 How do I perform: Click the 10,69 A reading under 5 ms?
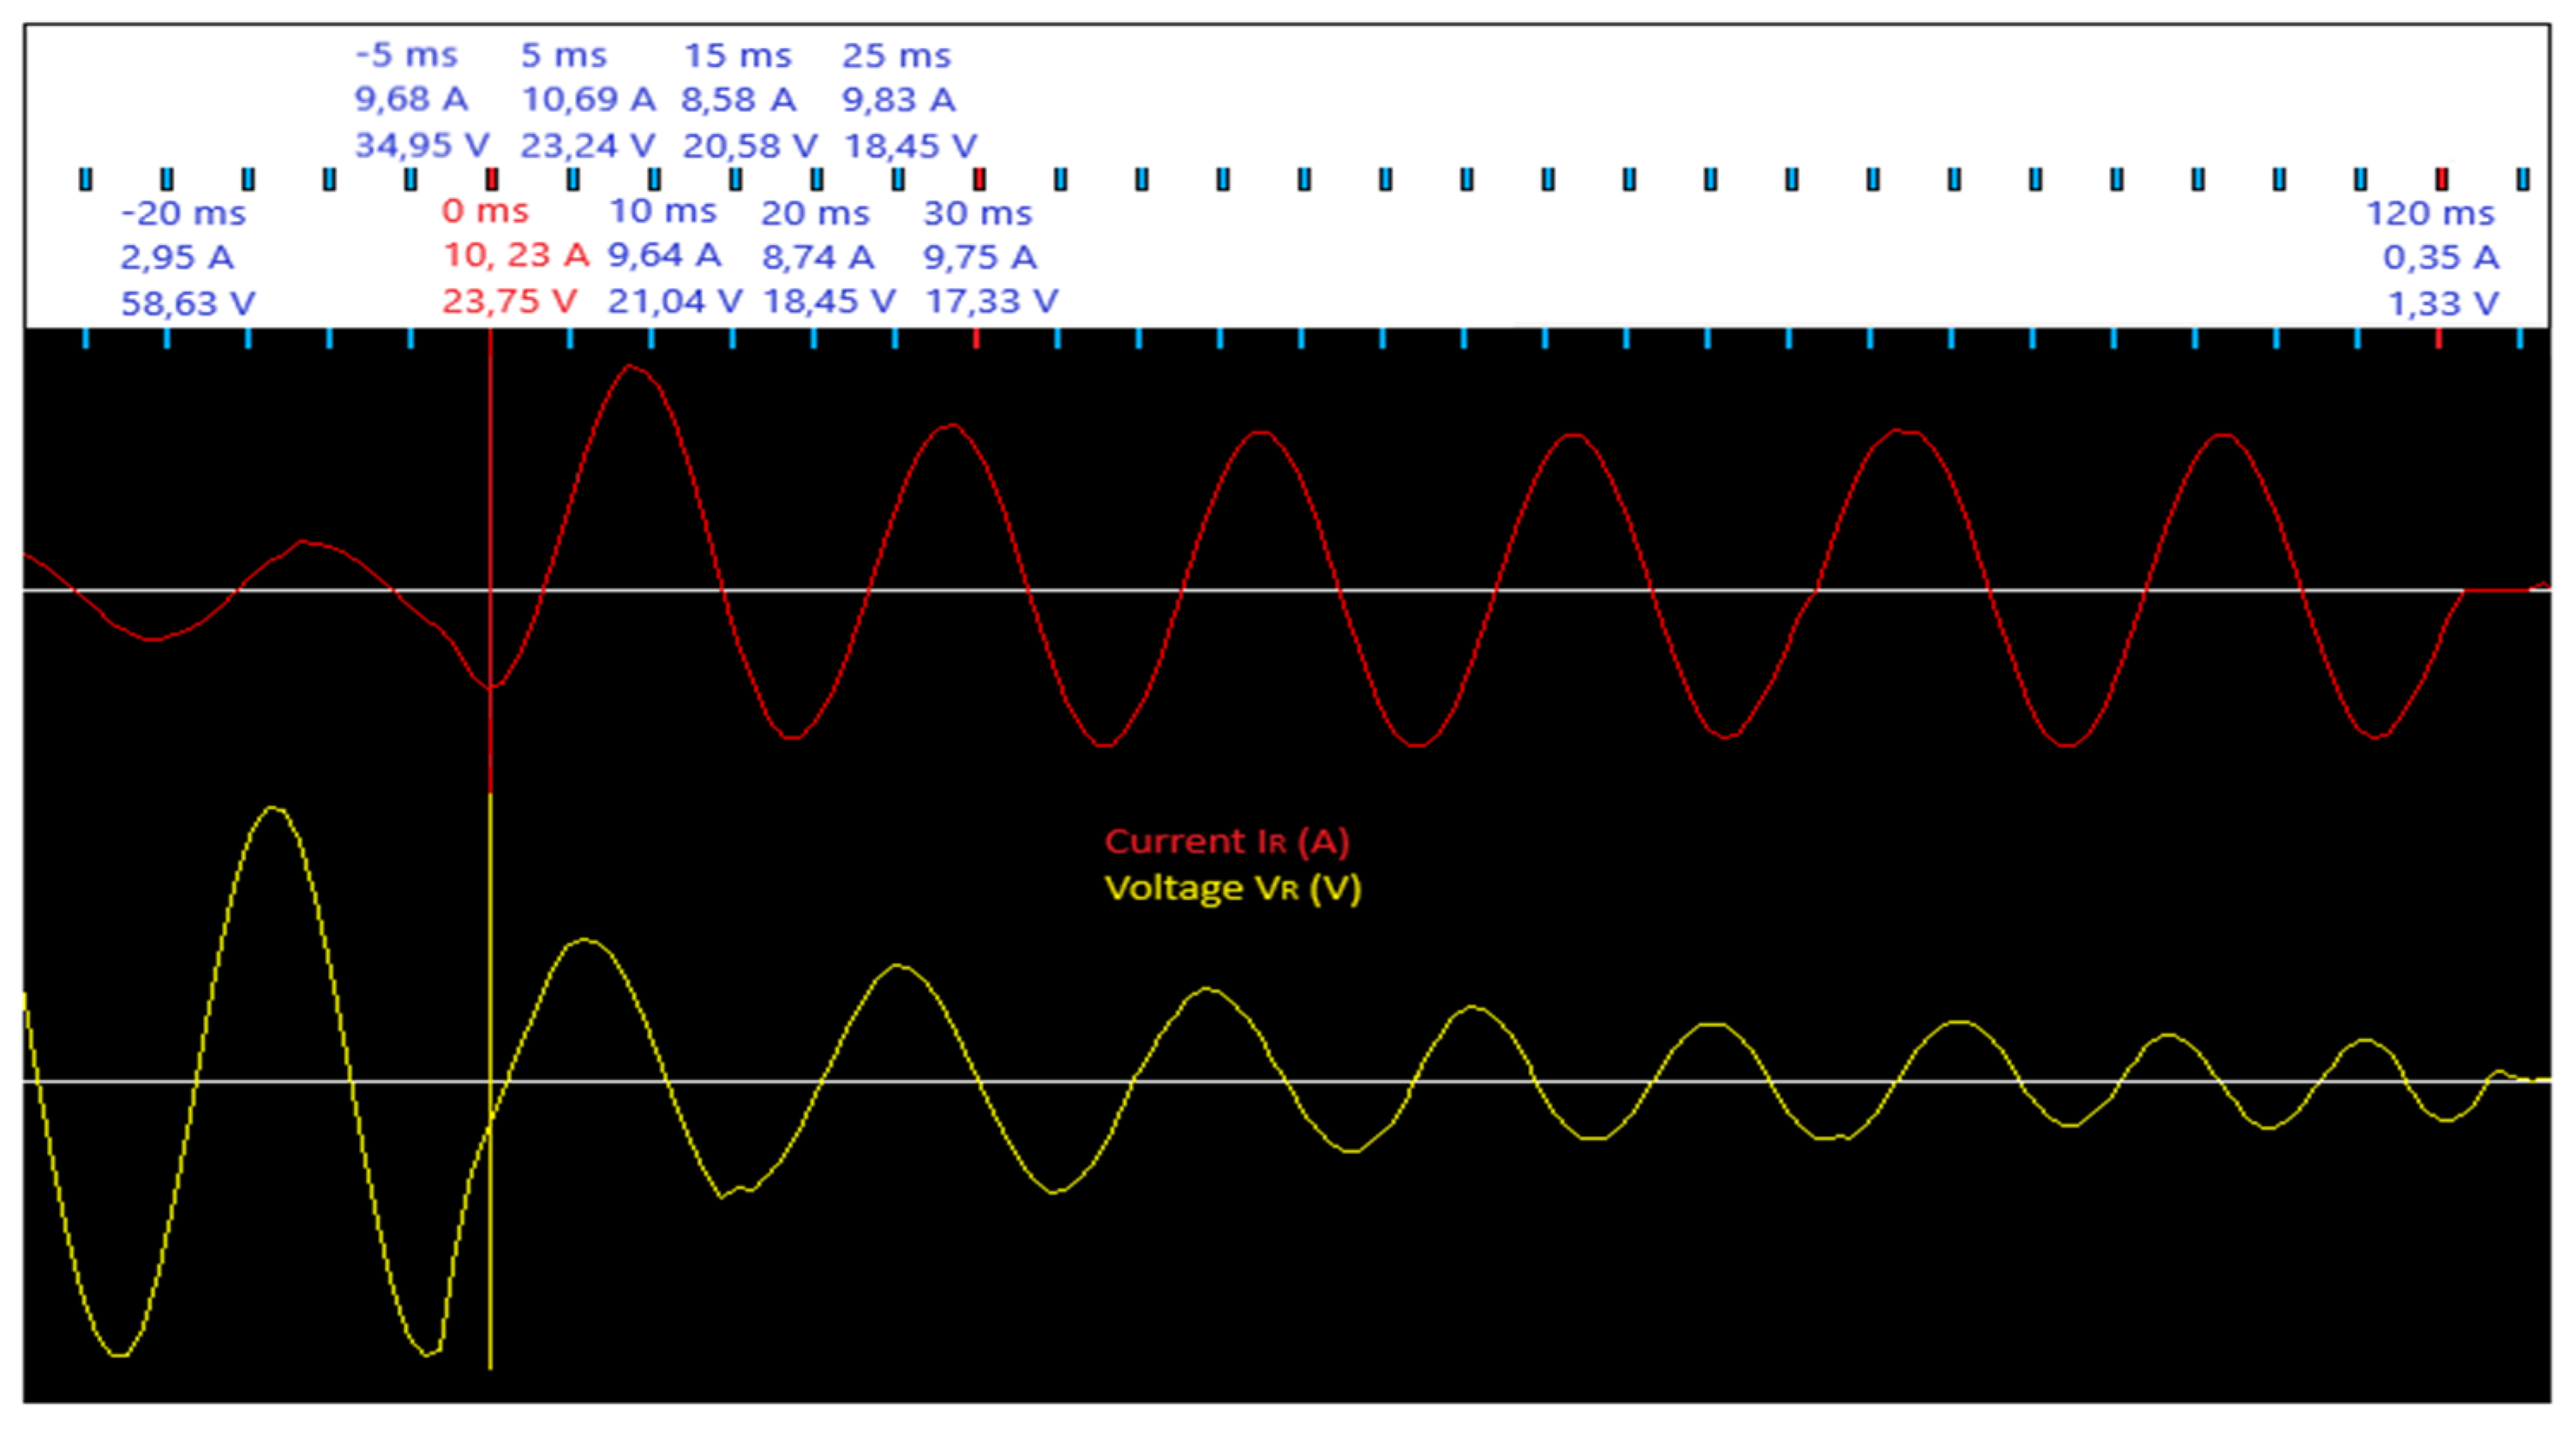[x=588, y=100]
